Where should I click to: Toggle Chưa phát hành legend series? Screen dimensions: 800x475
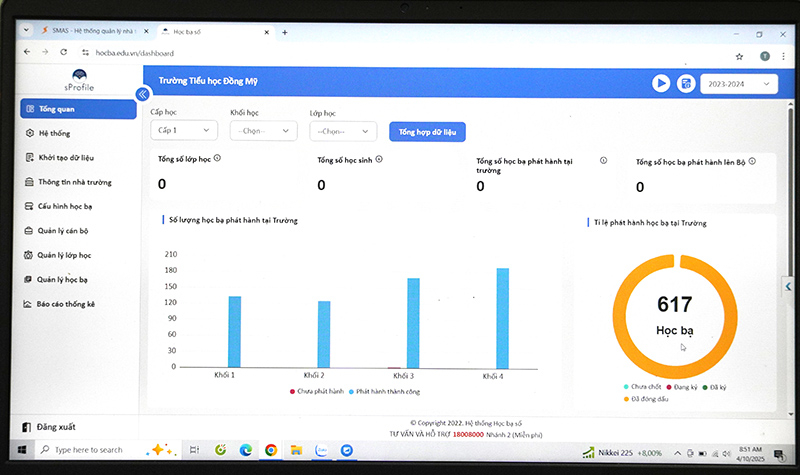317,391
